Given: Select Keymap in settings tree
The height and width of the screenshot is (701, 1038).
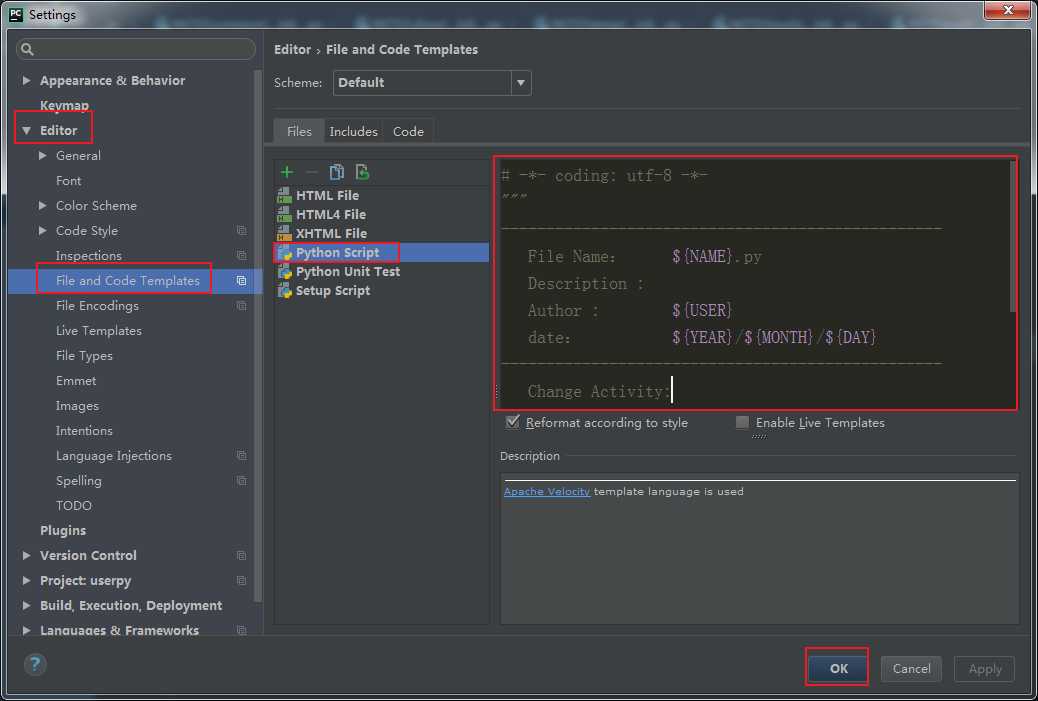Looking at the screenshot, I should coord(64,105).
